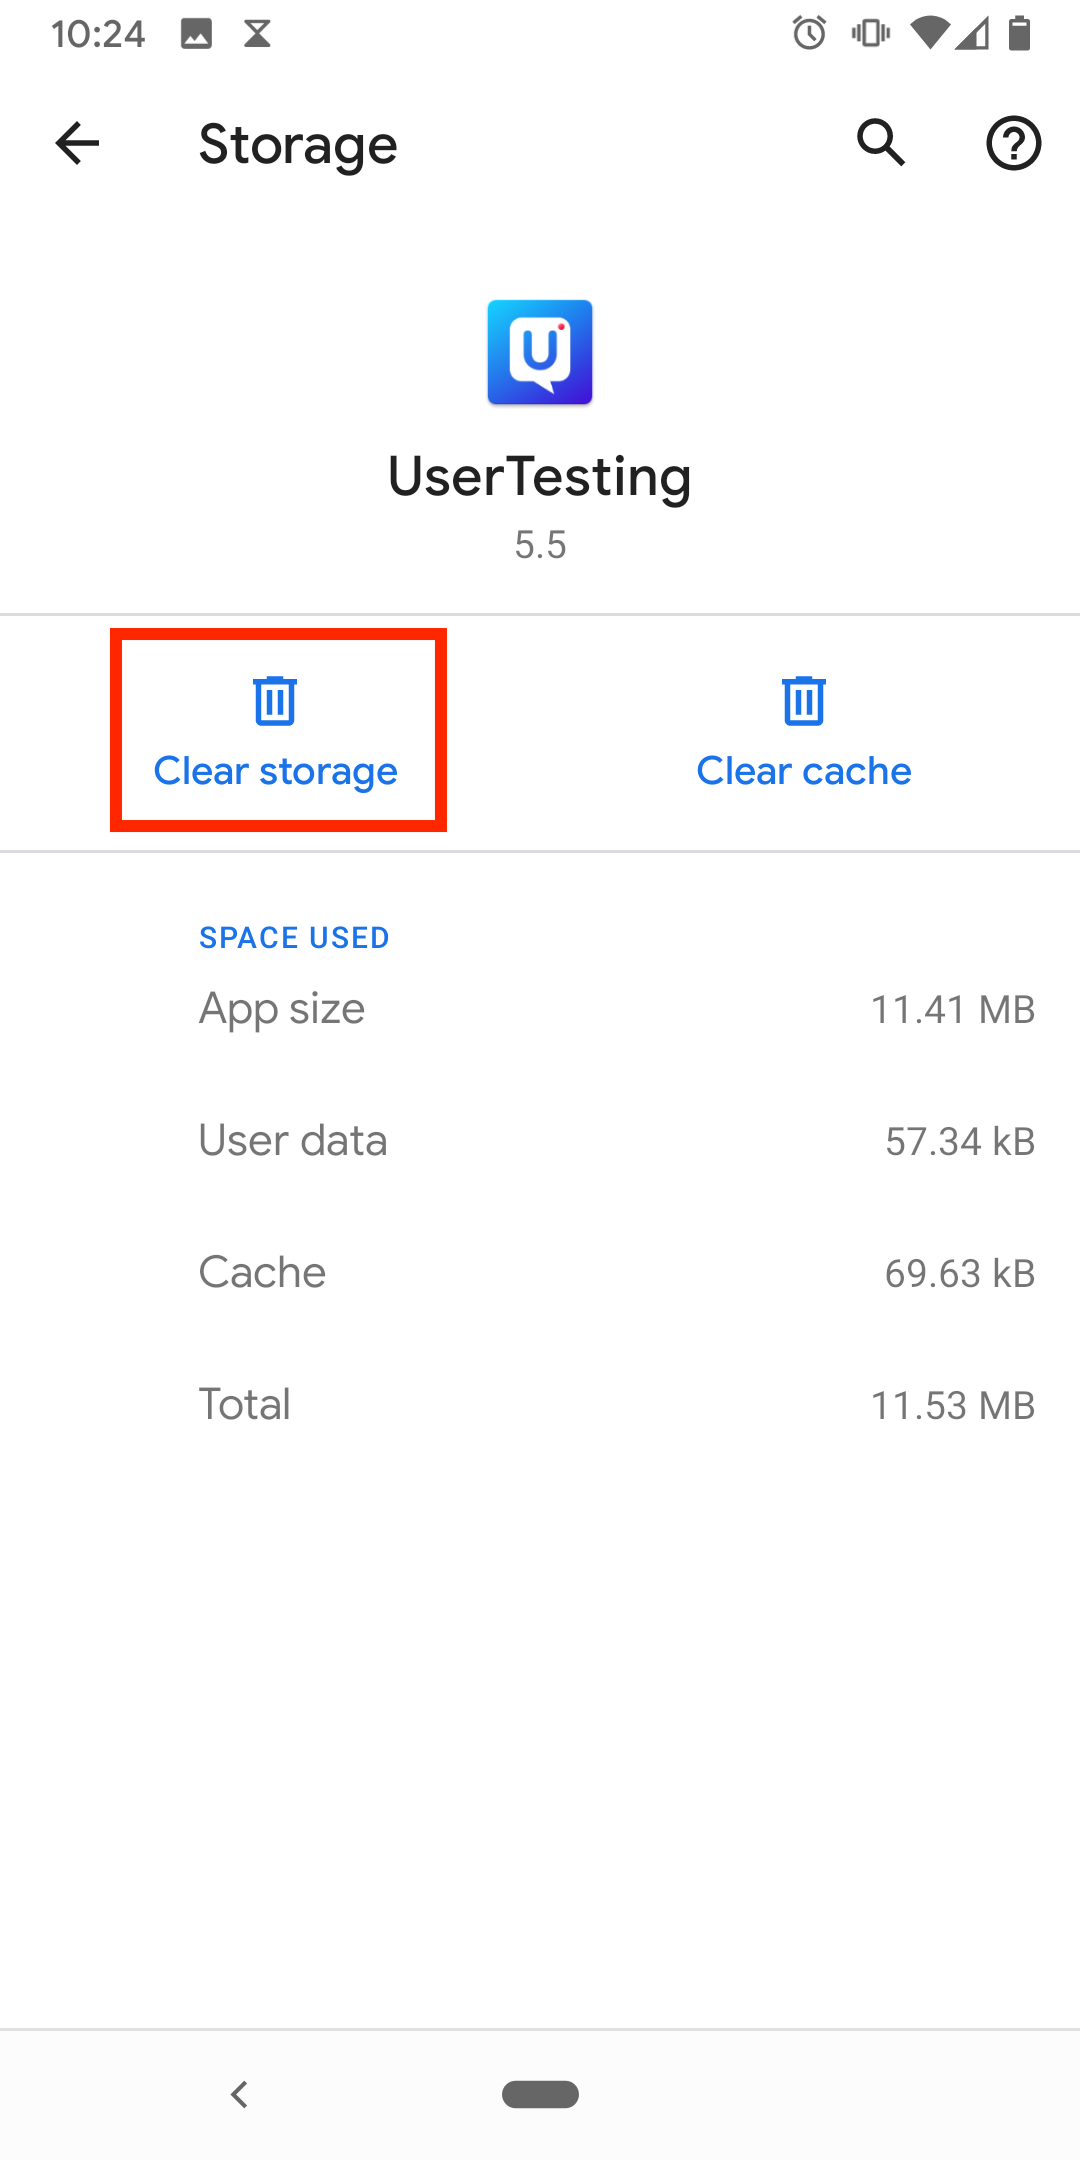The width and height of the screenshot is (1080, 2160).
Task: Click the Clear storage label
Action: 275,771
